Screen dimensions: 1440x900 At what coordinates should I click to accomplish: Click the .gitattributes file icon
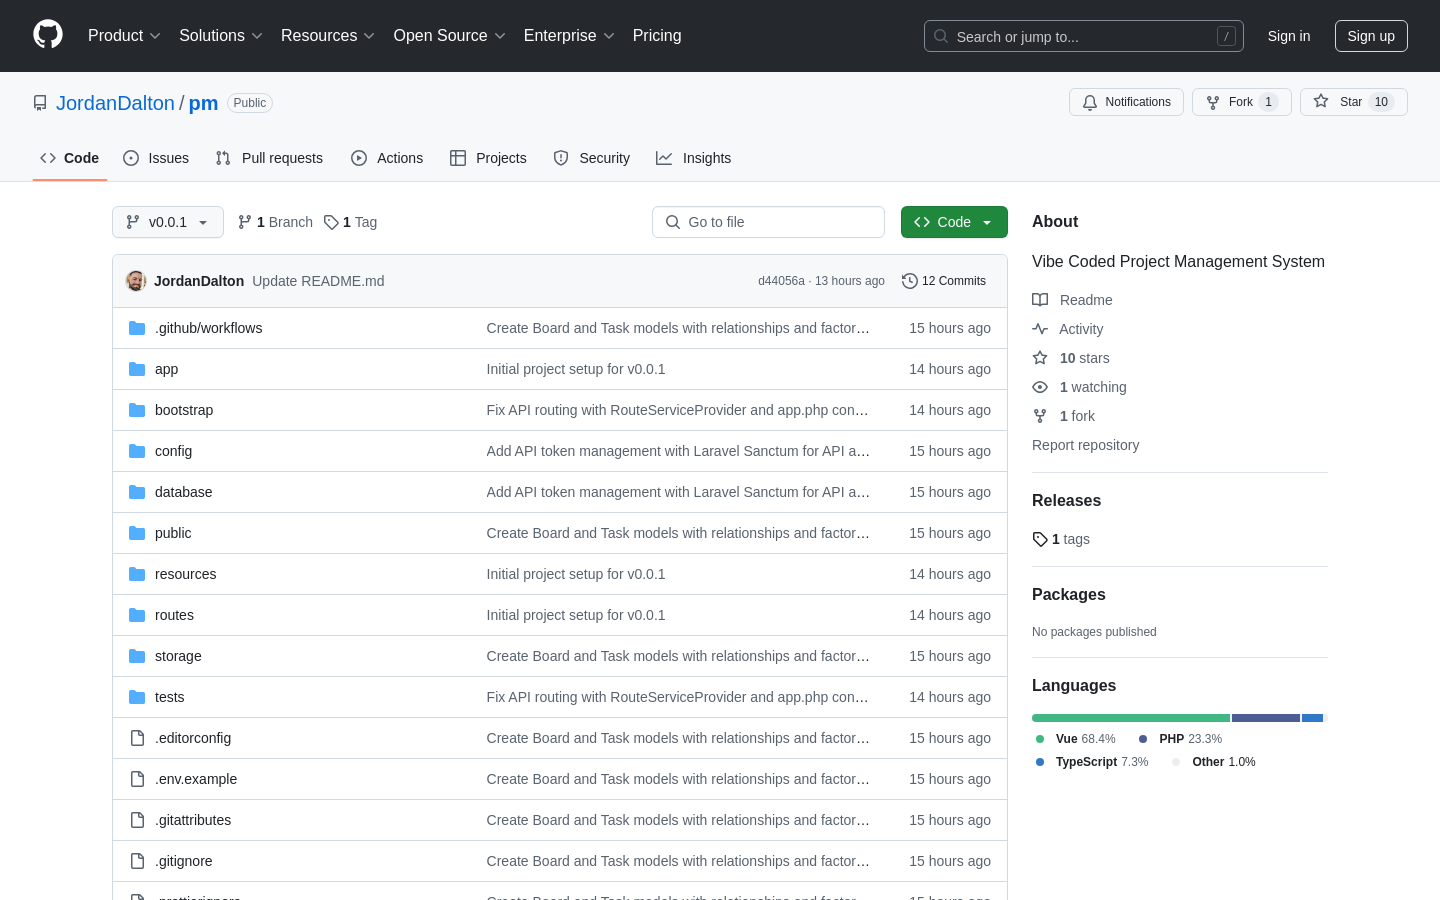(x=137, y=820)
